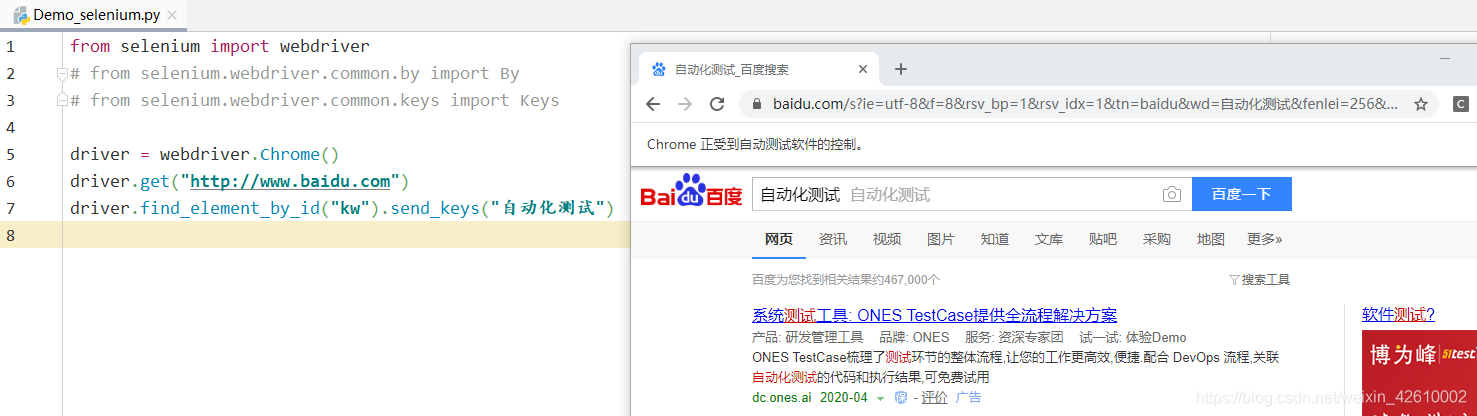This screenshot has height=416, width=1477.
Task: Click the fold end marker on line 3
Action: point(62,100)
